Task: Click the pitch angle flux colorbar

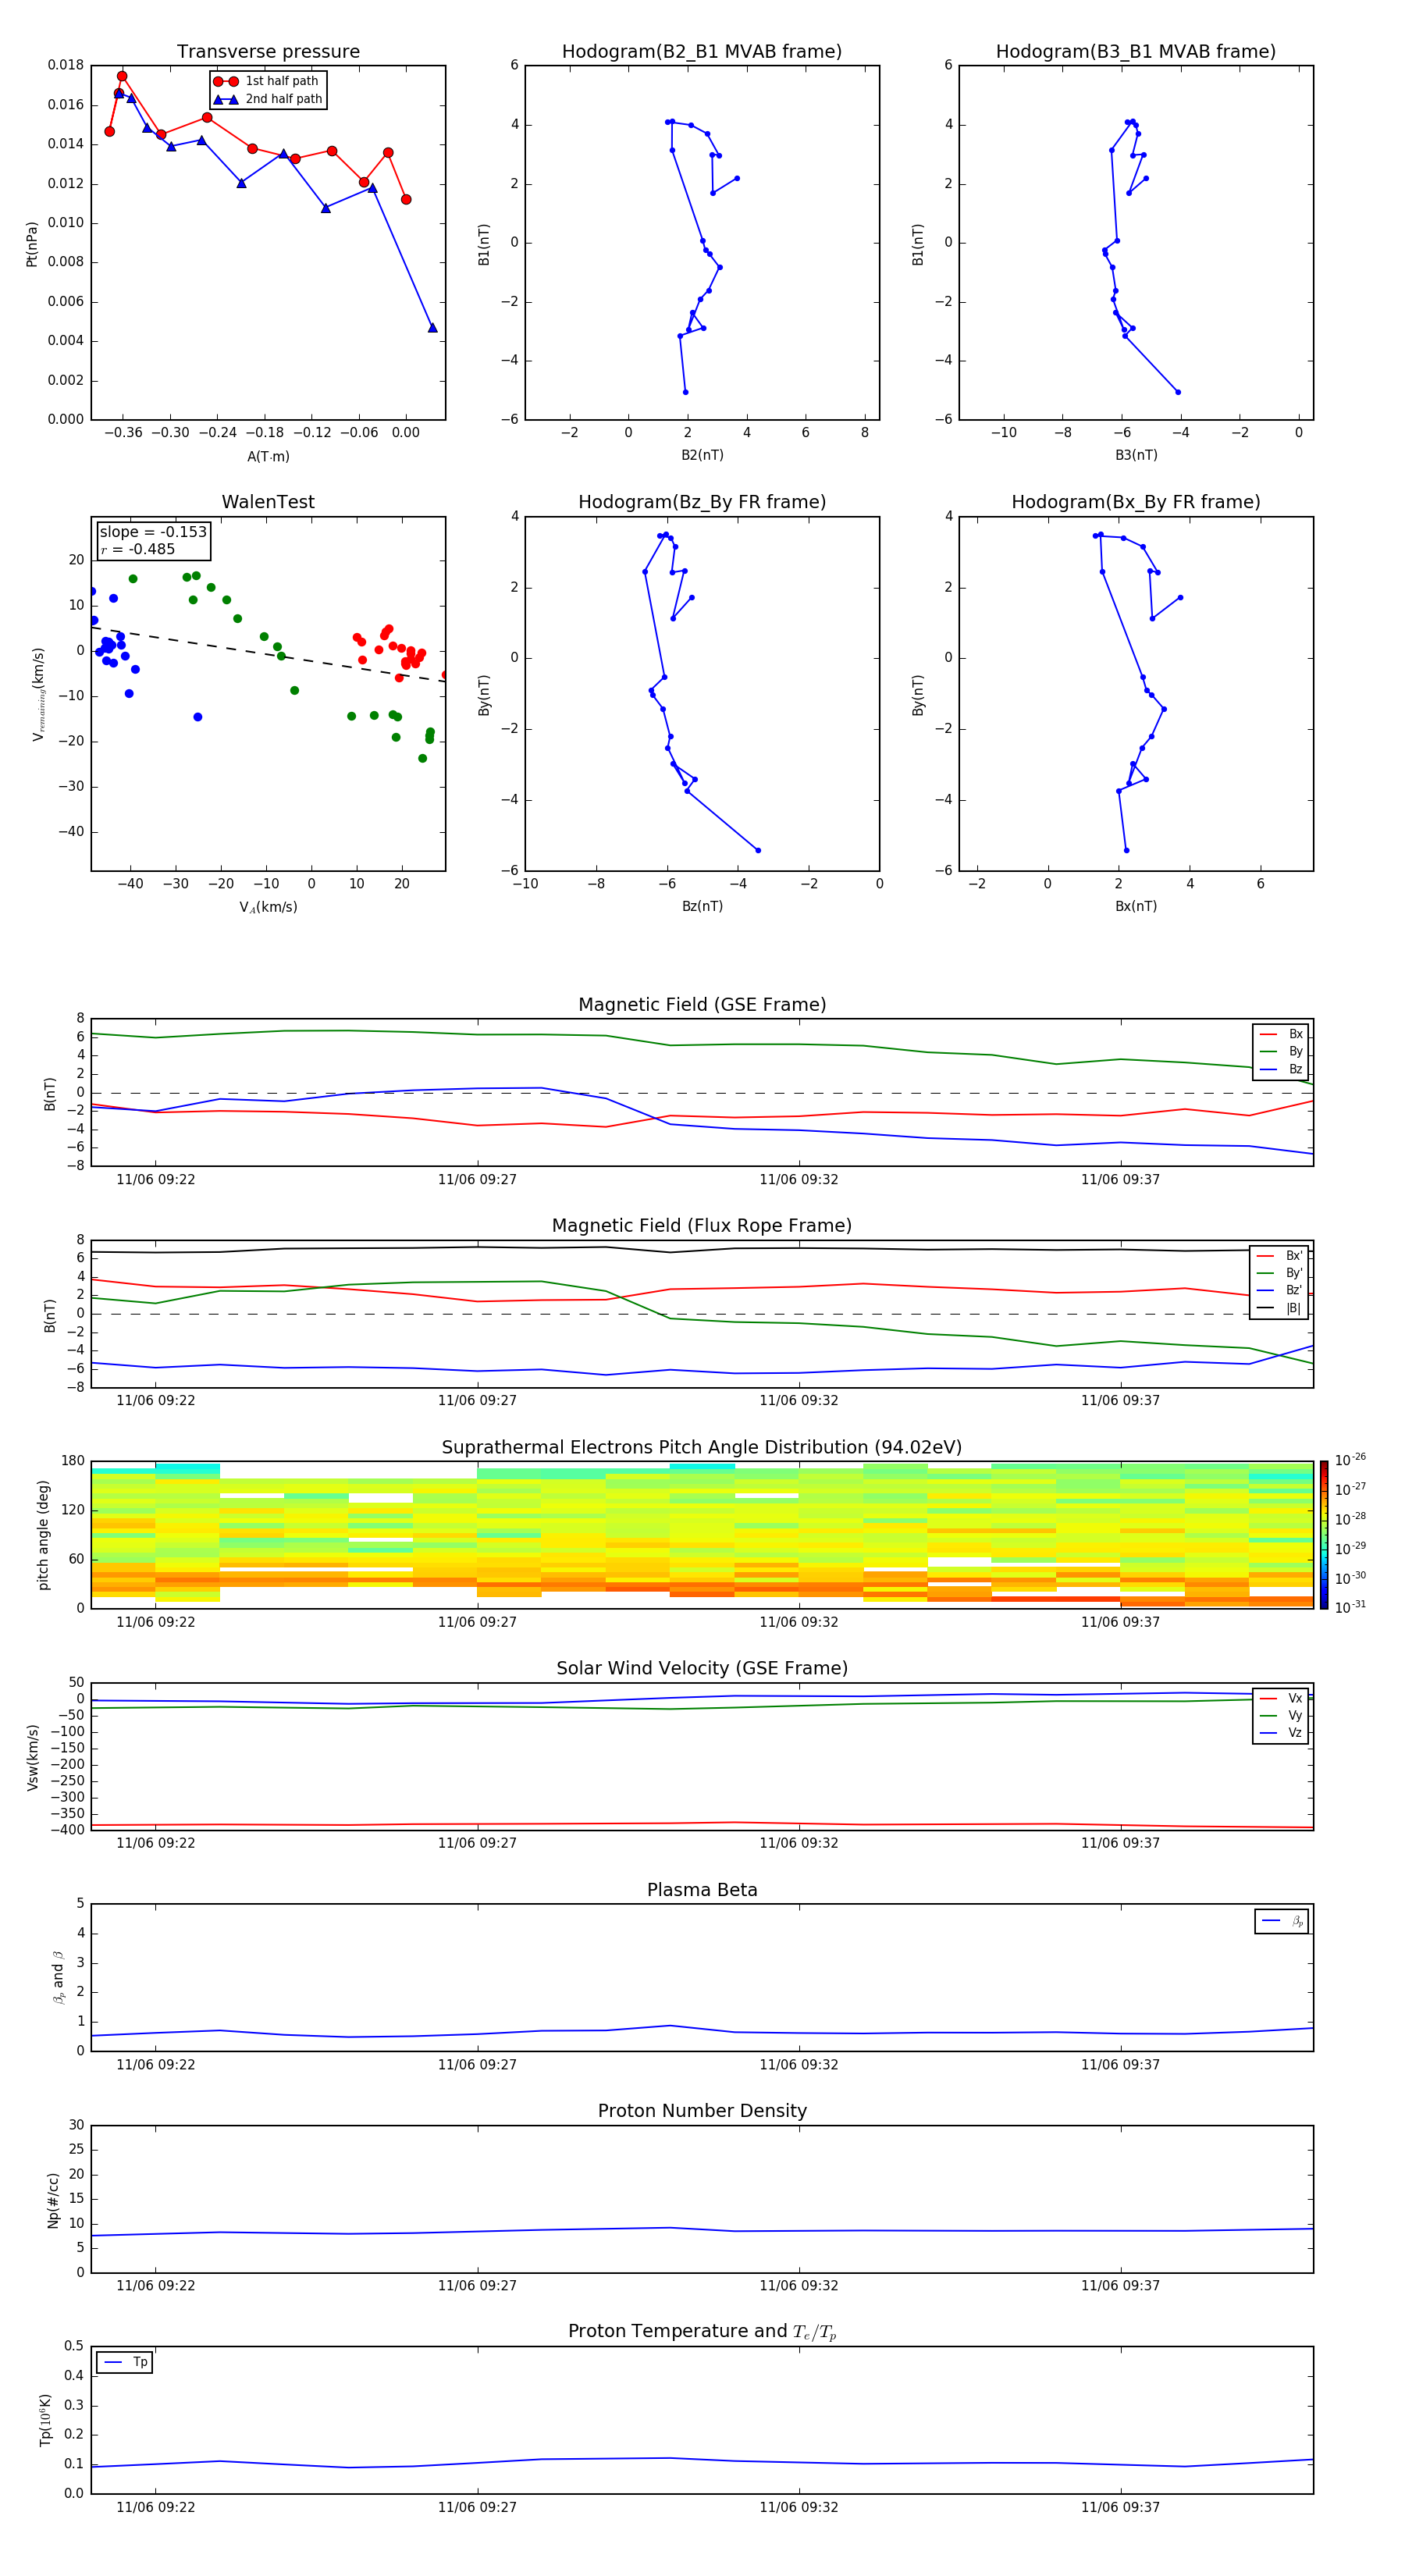Action: click(1323, 1534)
